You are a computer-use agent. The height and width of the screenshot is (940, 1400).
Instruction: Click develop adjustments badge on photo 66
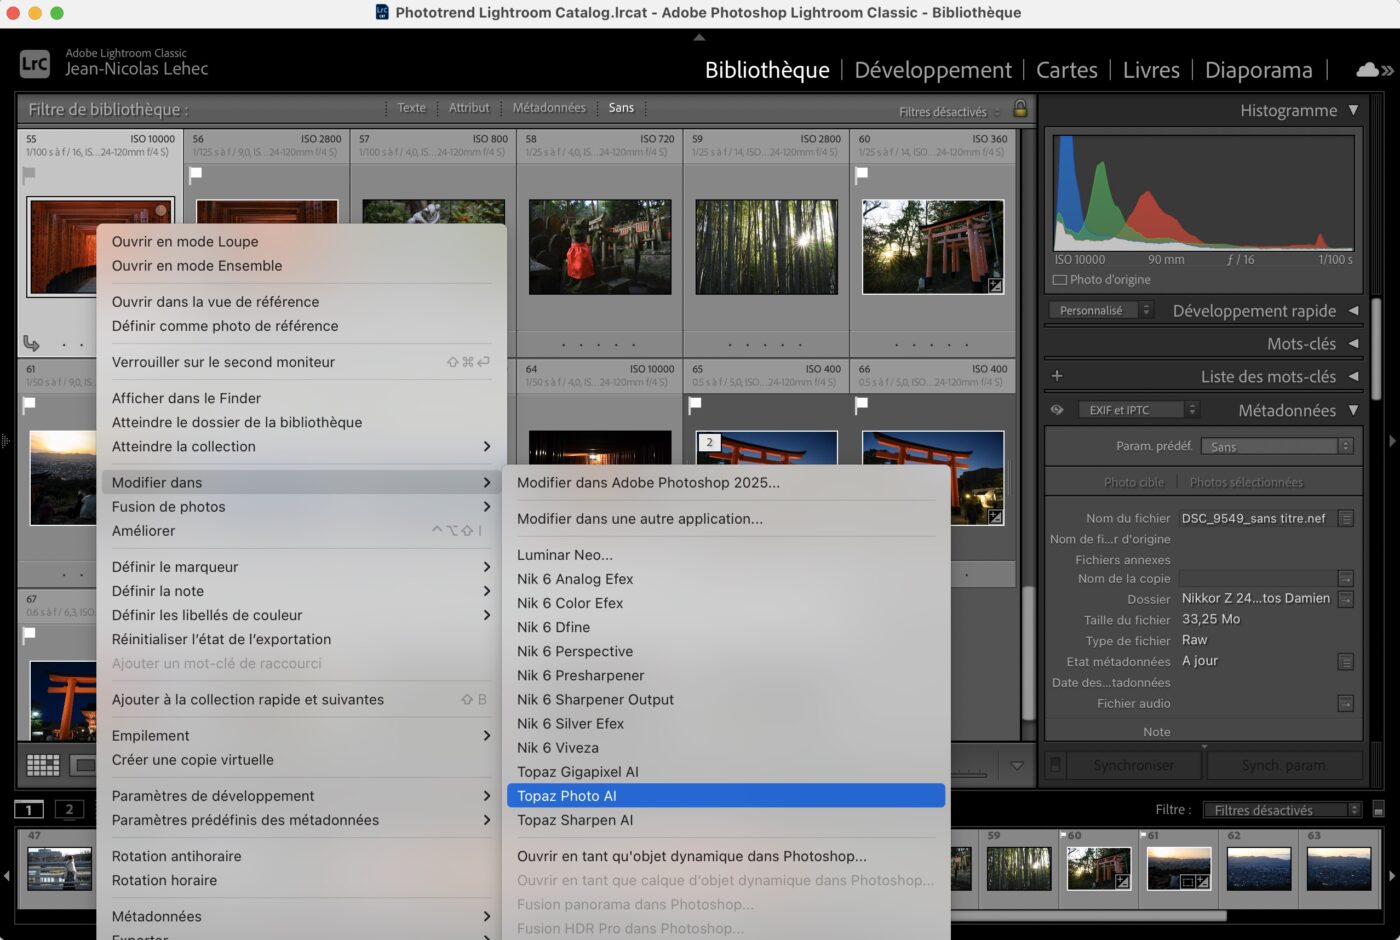point(995,517)
